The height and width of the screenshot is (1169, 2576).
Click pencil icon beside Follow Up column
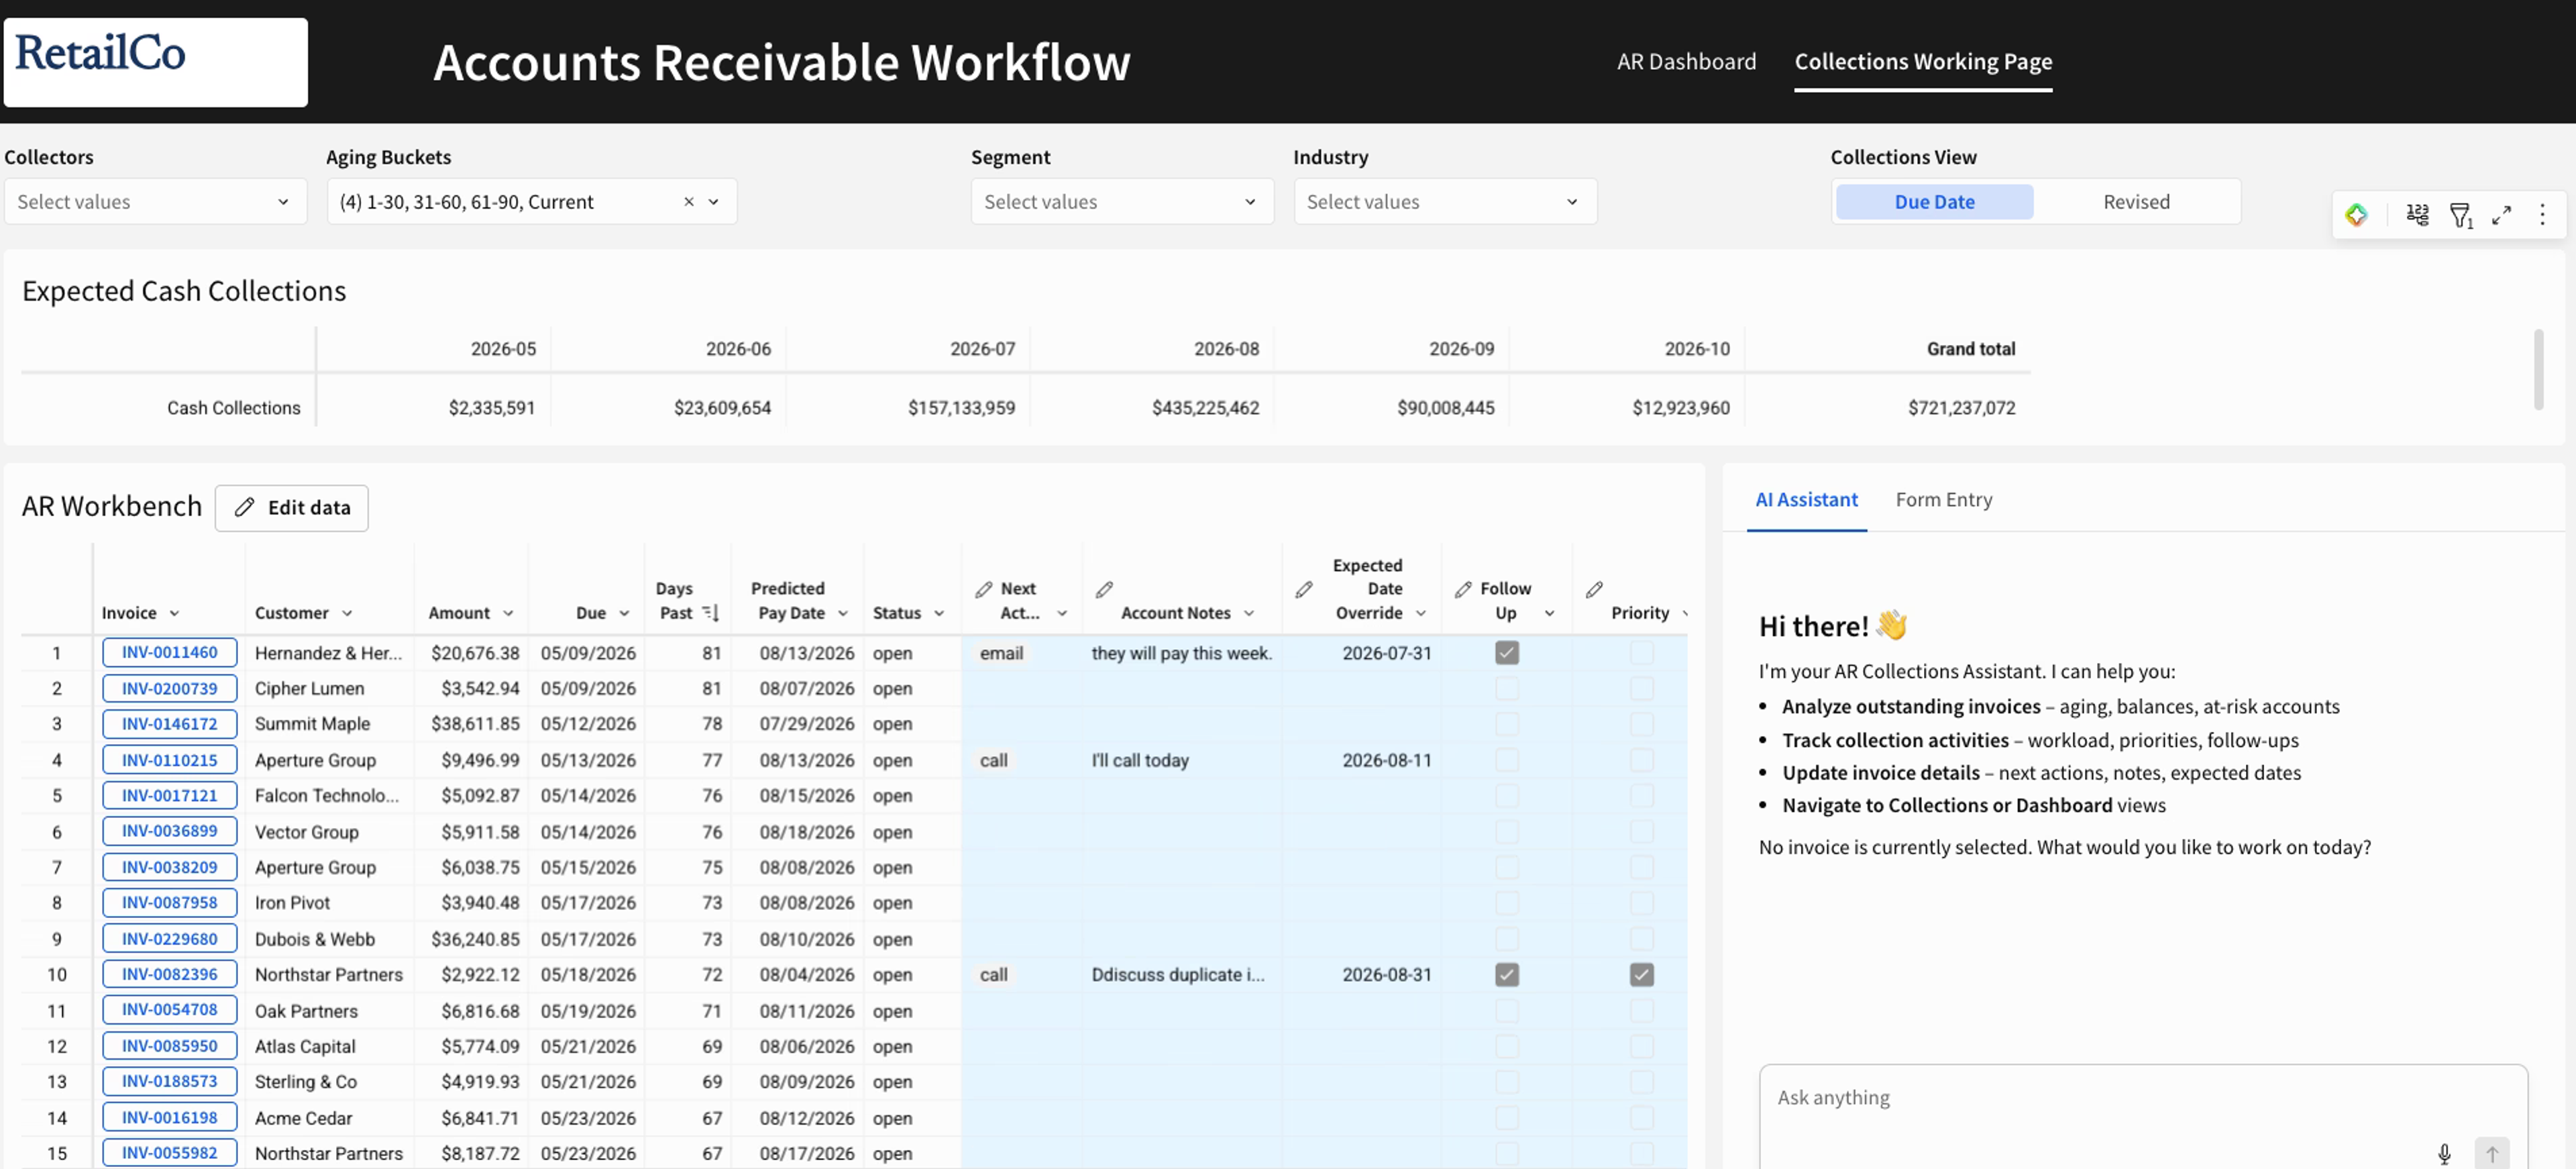(x=1463, y=589)
